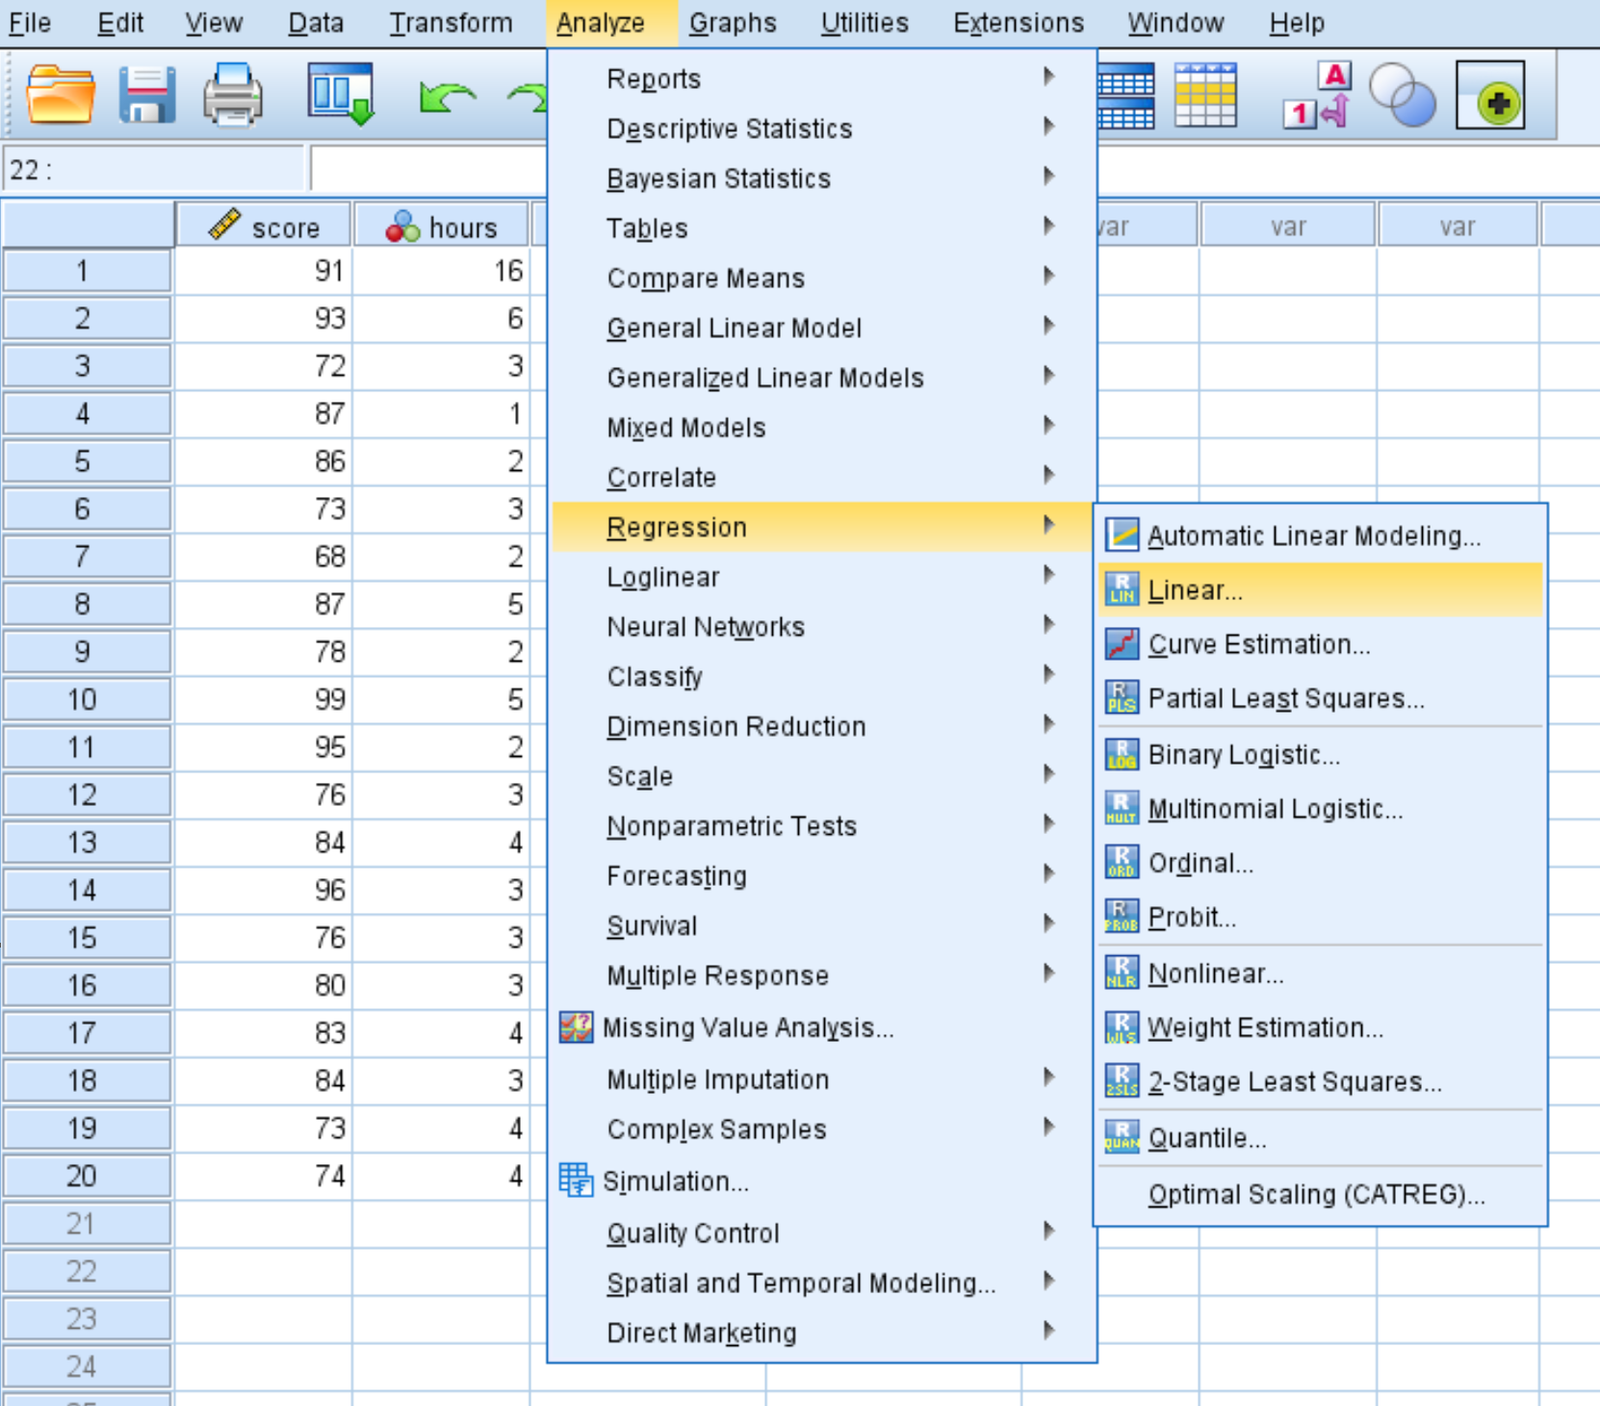This screenshot has width=1600, height=1406.
Task: Choose Optimal Scaling (CATREG) option
Action: (1320, 1194)
